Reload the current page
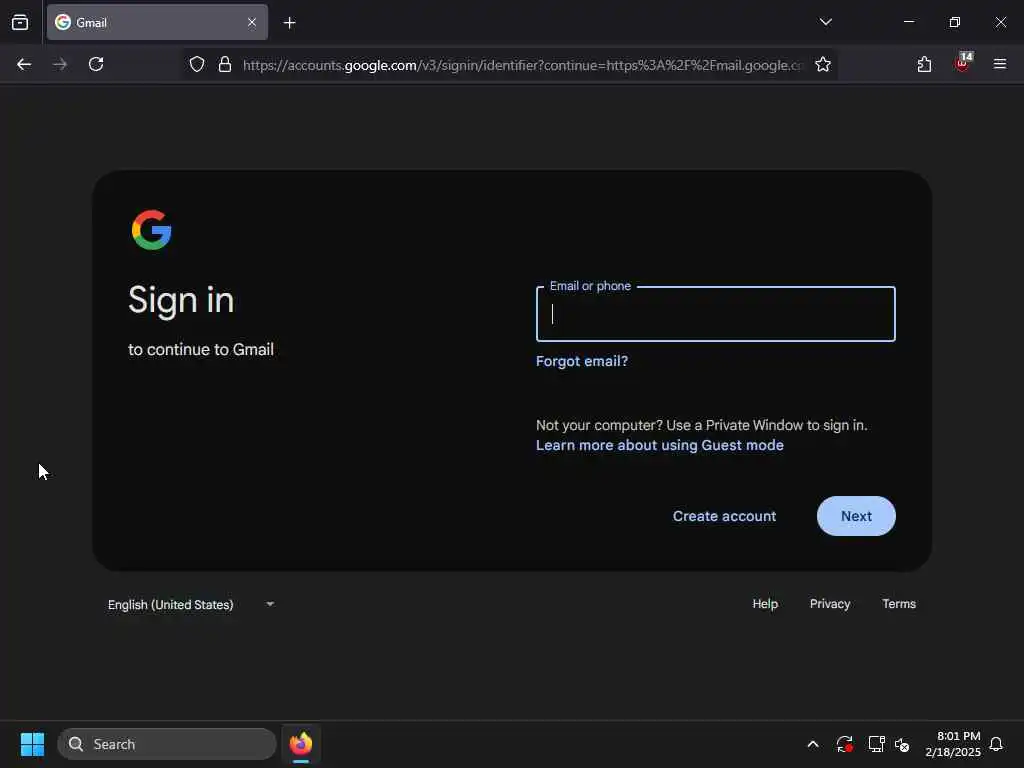 click(x=96, y=64)
